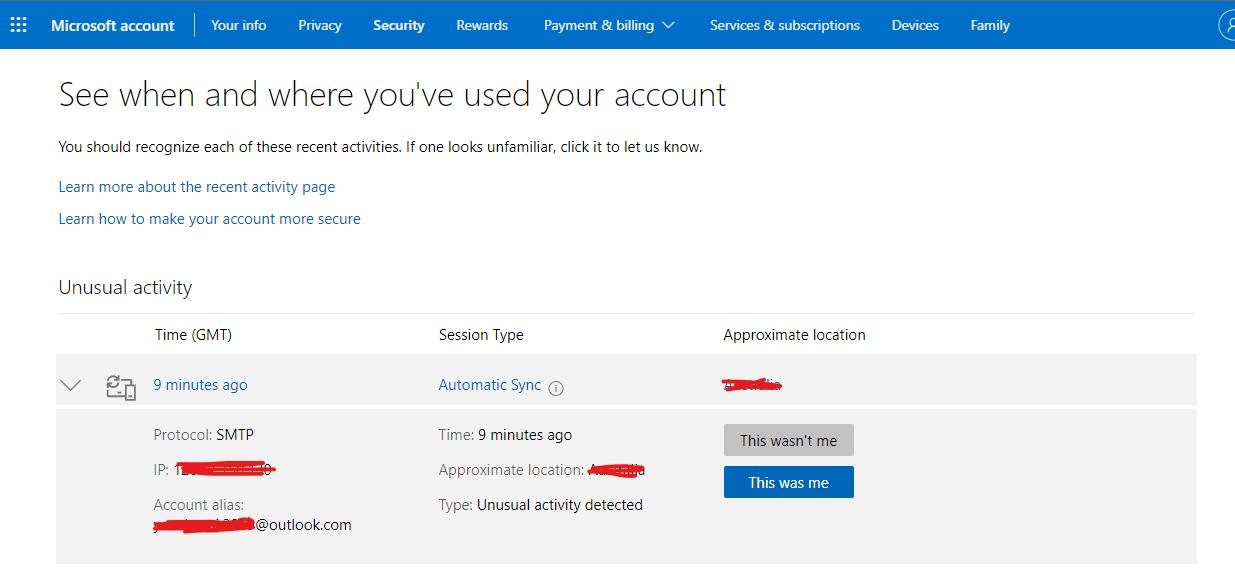Click the Unusual activity section heading

pyautogui.click(x=125, y=288)
